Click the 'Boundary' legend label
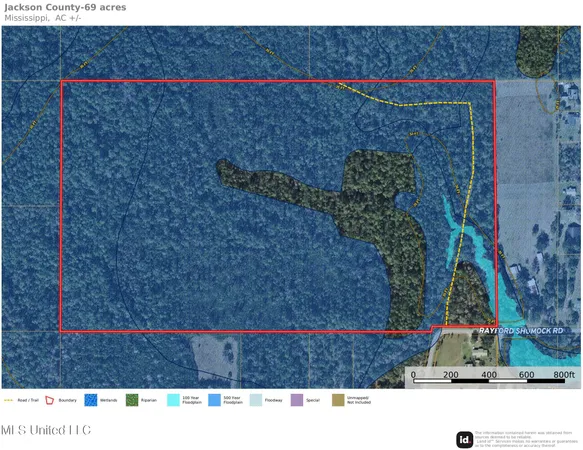The width and height of the screenshot is (583, 450). point(68,401)
